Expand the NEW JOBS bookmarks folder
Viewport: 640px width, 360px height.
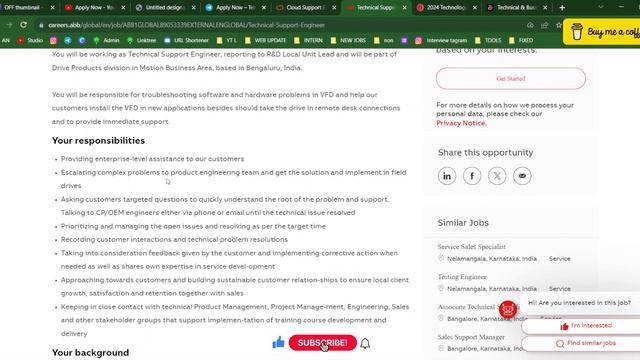(348, 40)
